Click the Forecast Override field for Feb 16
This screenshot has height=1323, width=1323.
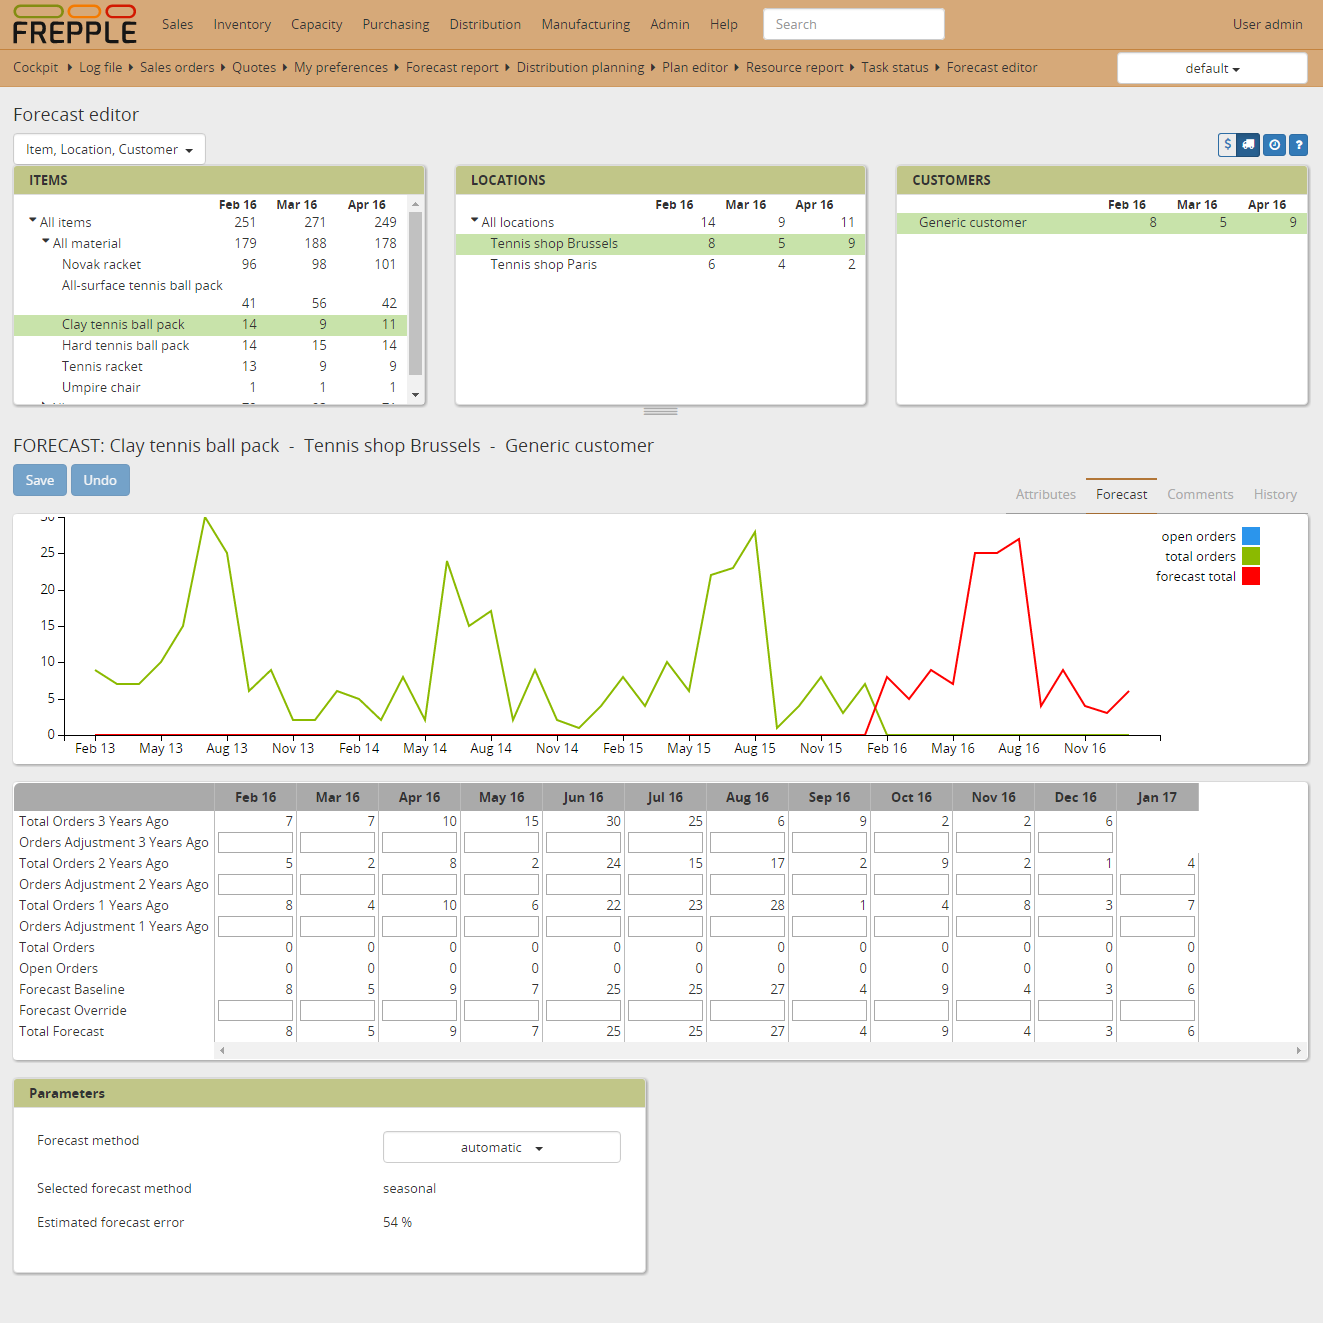click(x=255, y=1011)
